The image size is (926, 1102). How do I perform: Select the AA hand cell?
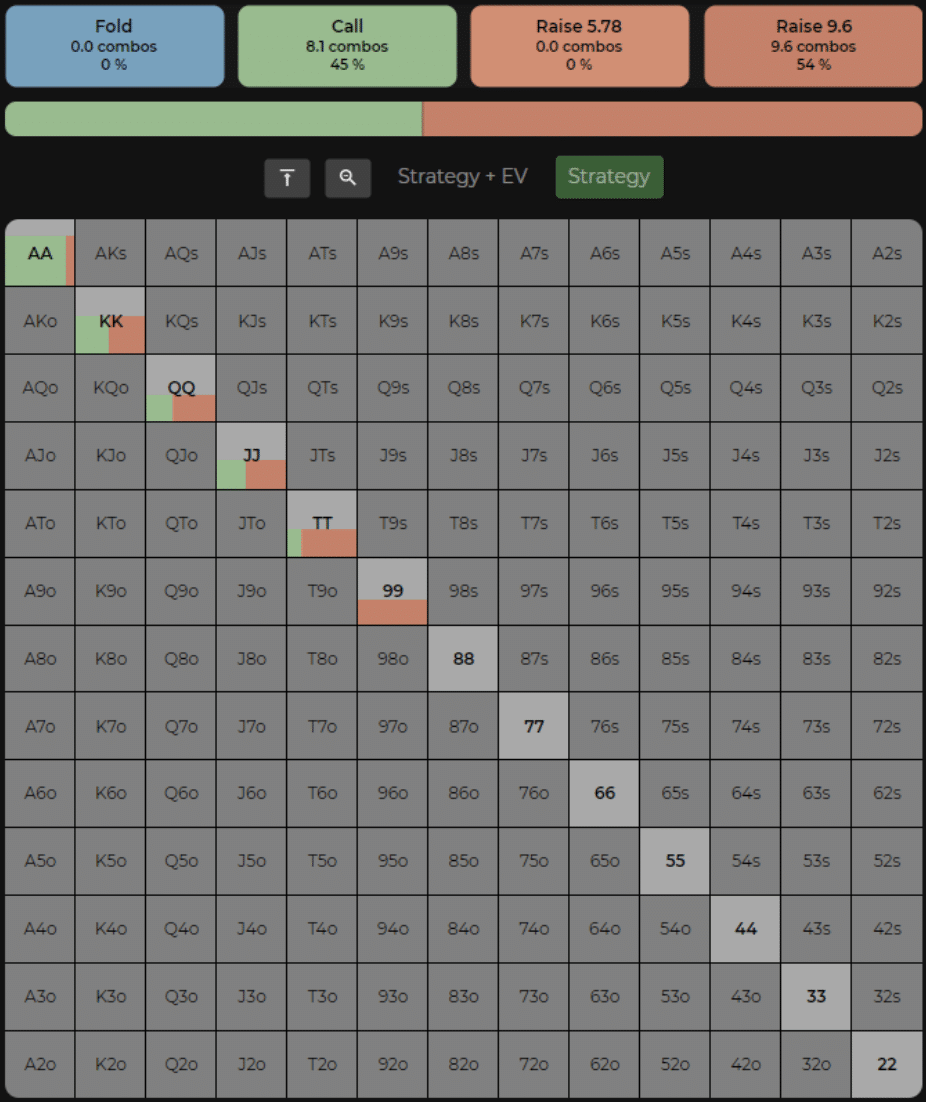pos(40,253)
